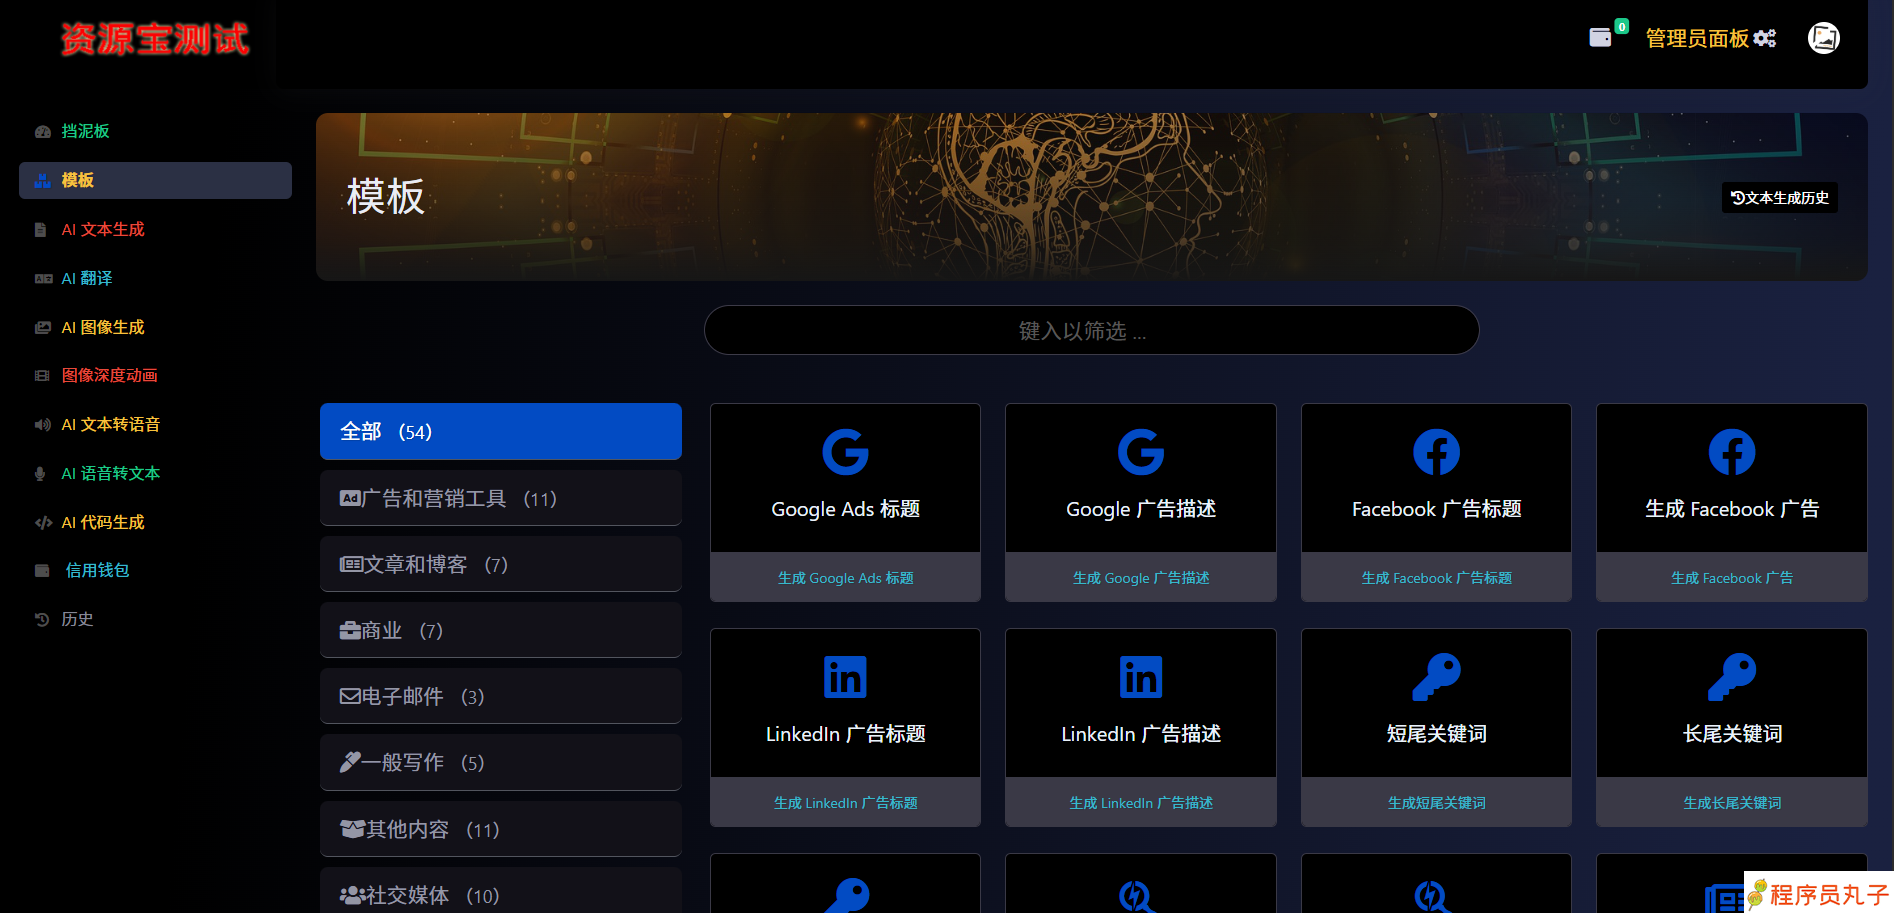Open AI 语音转文本 in sidebar
This screenshot has height=913, width=1894.
pos(111,473)
